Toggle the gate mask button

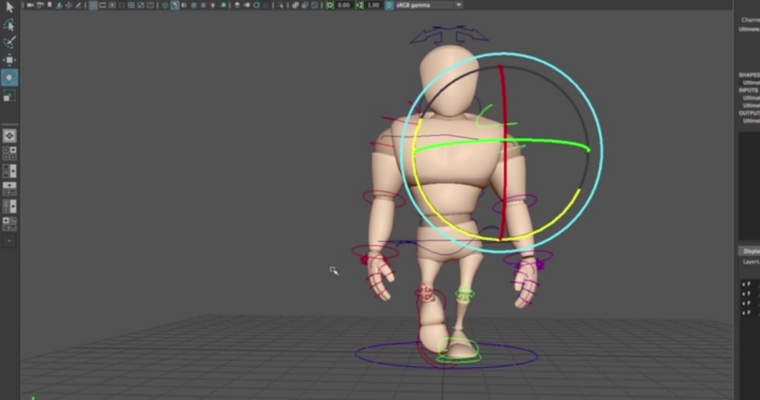122,5
